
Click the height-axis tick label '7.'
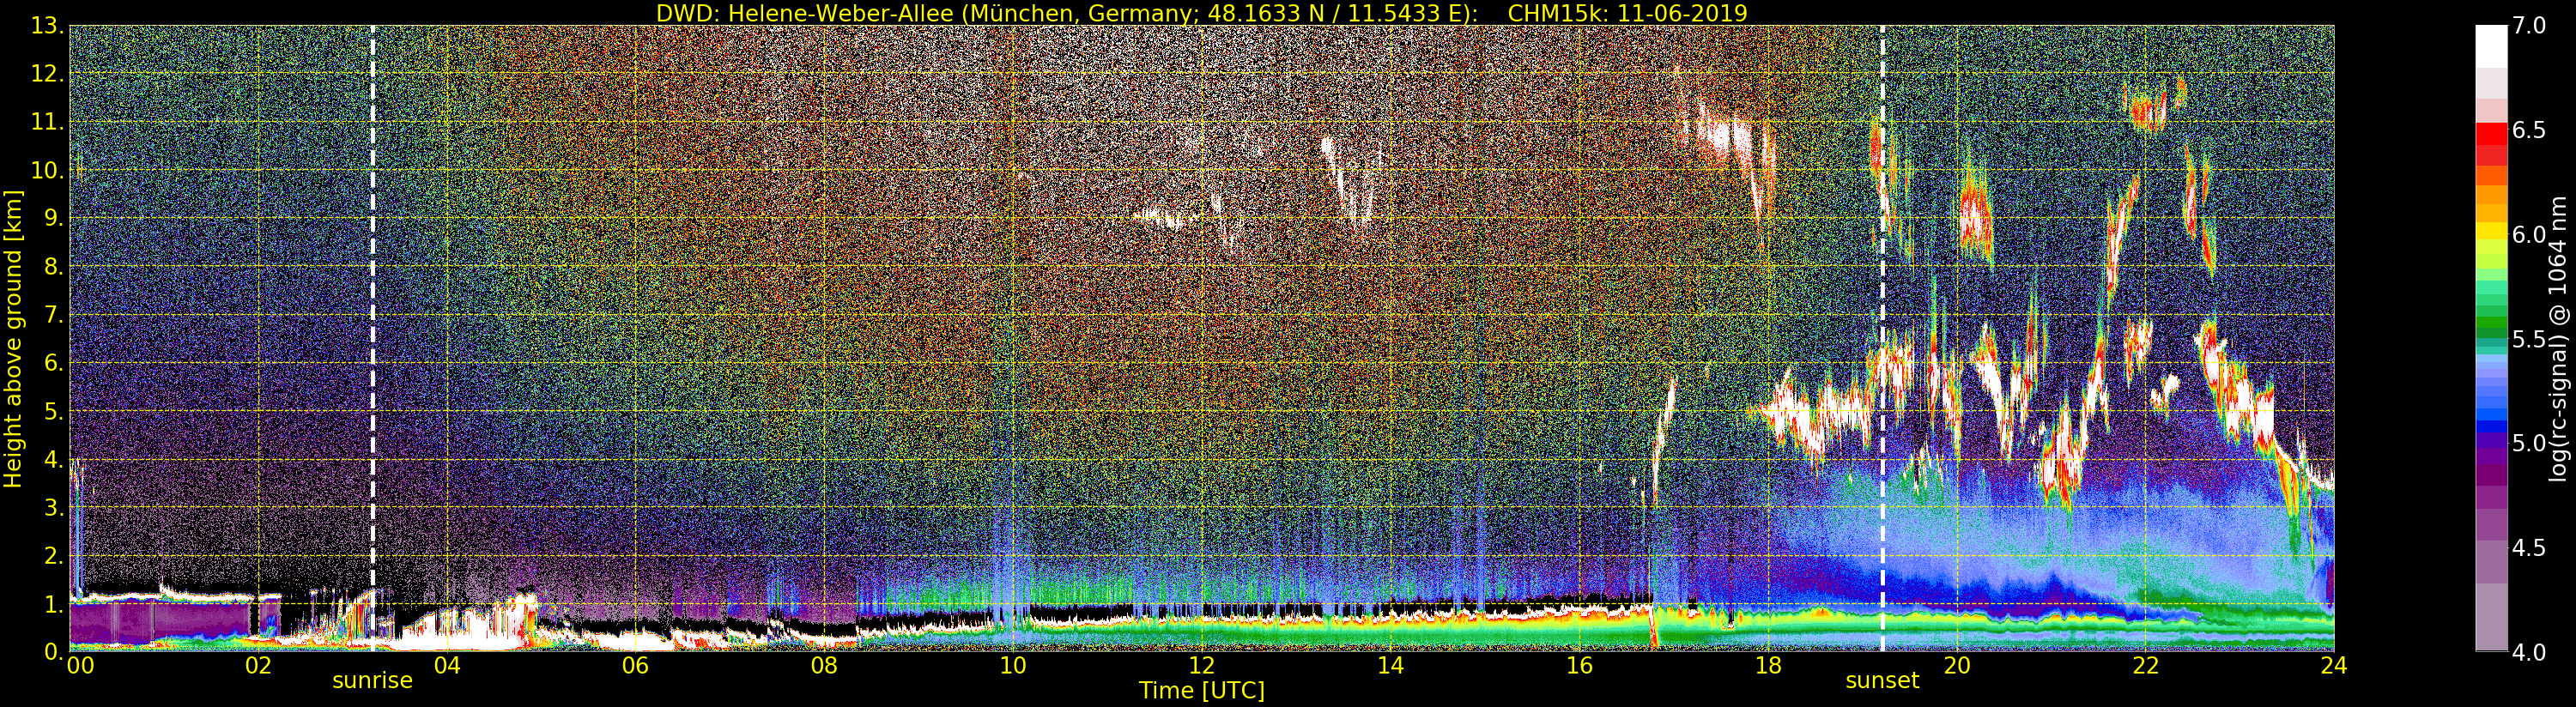coord(53,315)
